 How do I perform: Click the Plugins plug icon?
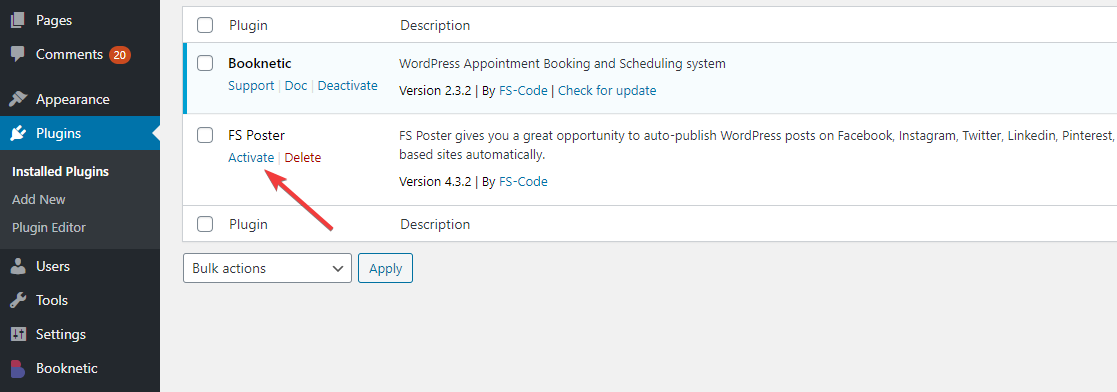click(x=18, y=133)
